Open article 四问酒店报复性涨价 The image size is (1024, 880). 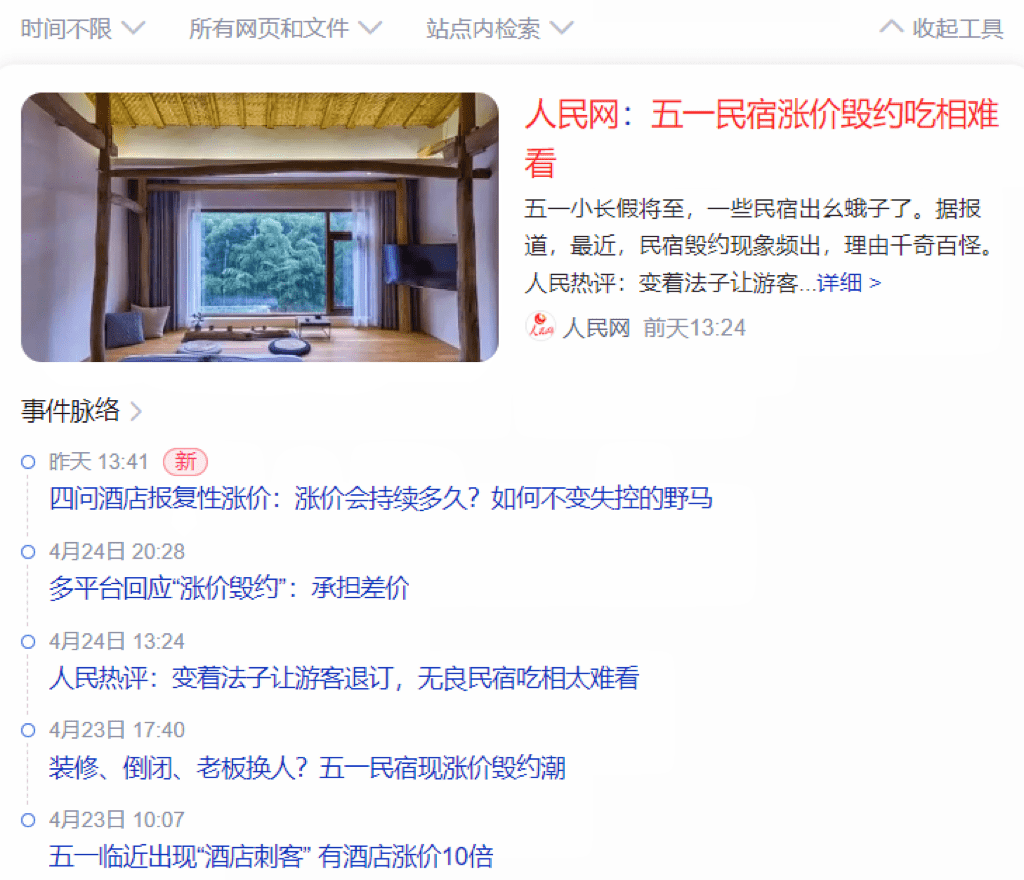coord(381,498)
